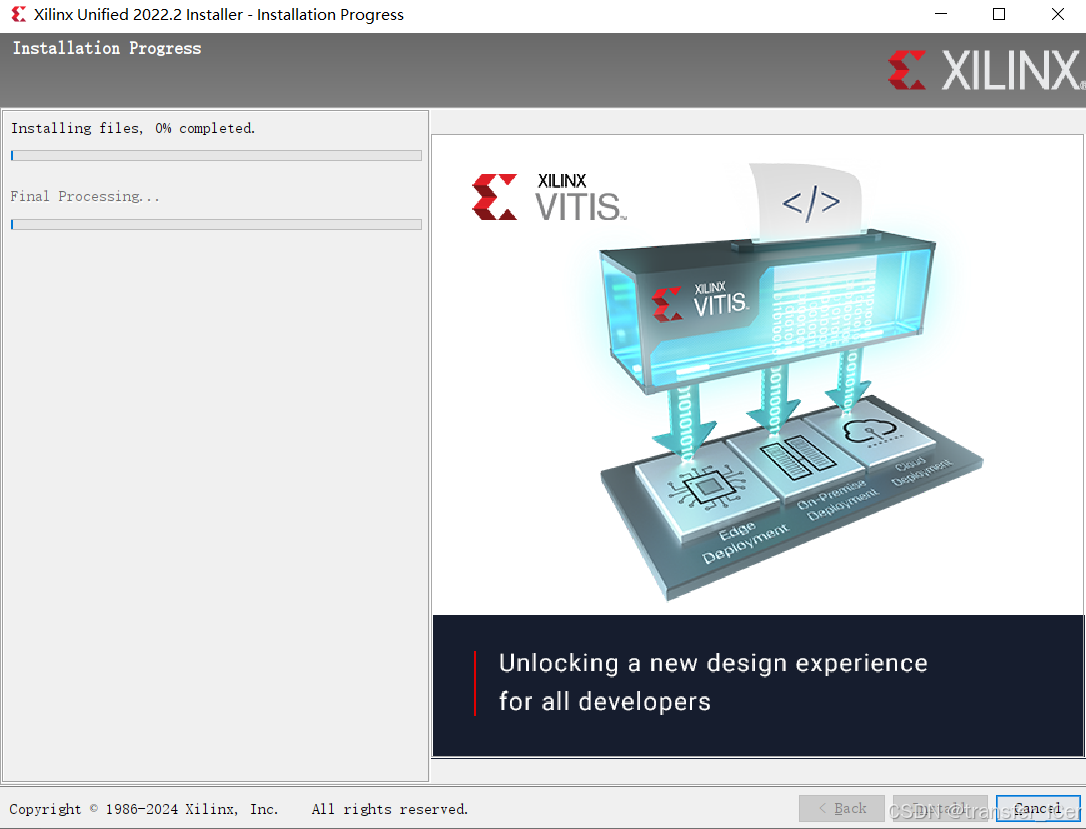The height and width of the screenshot is (829, 1086).
Task: Close the installer window
Action: (x=1058, y=15)
